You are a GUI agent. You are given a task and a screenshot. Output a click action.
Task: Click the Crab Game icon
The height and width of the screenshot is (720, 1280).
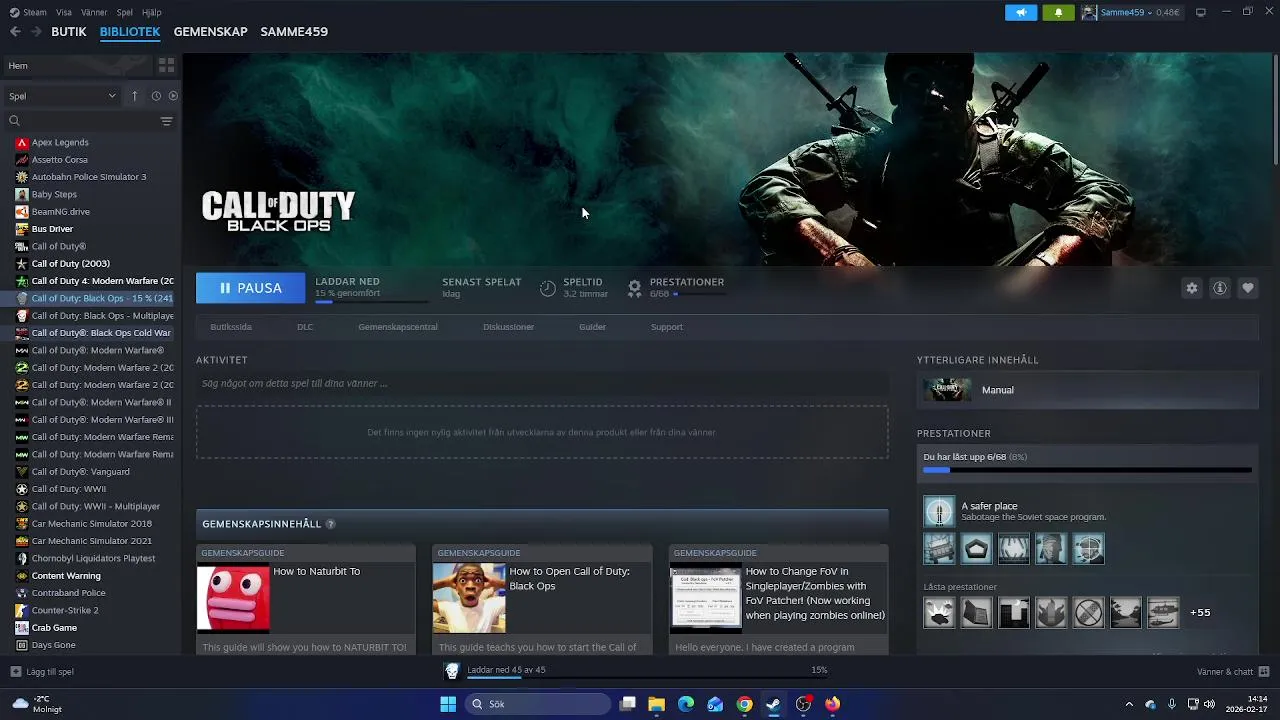click(22, 628)
